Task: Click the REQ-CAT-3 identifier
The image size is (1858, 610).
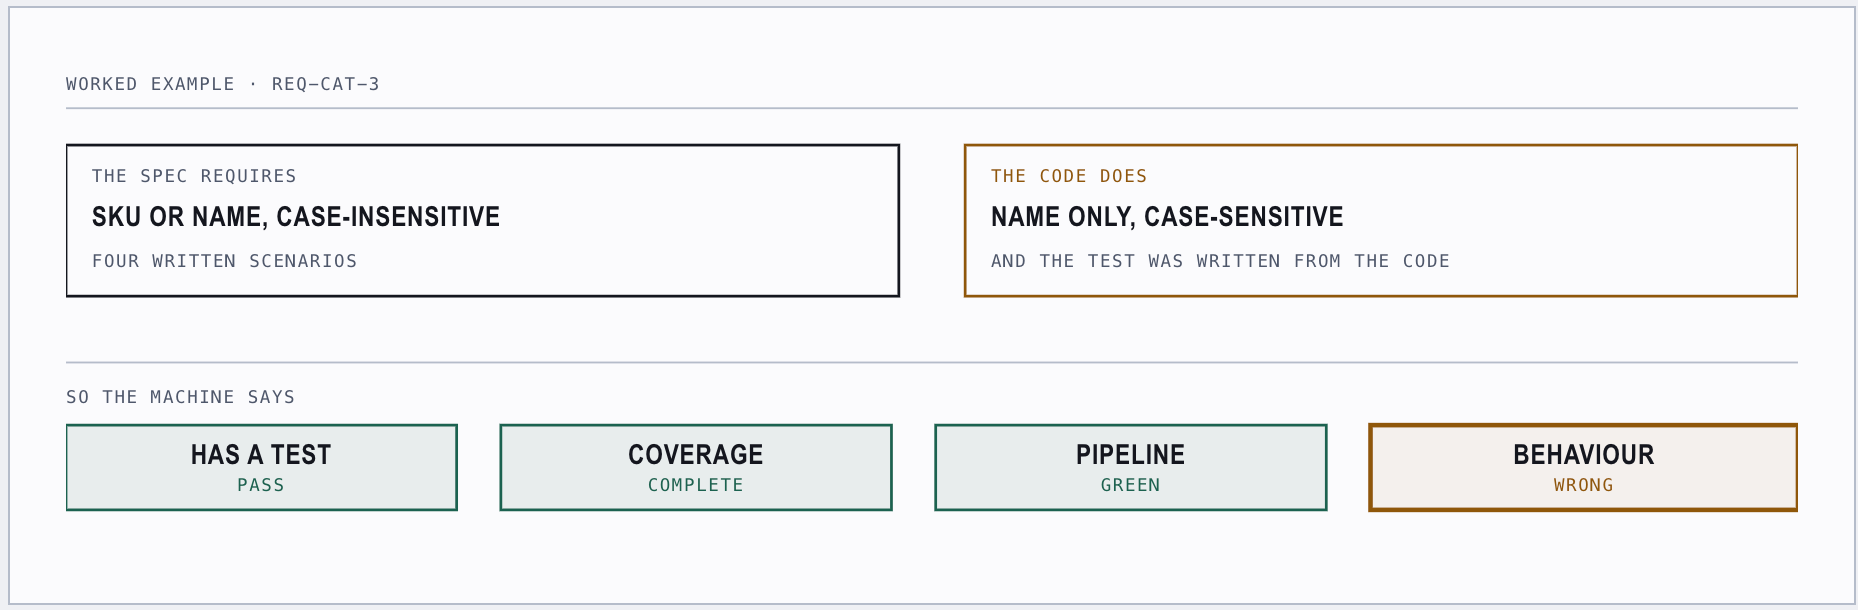Action: [x=326, y=84]
